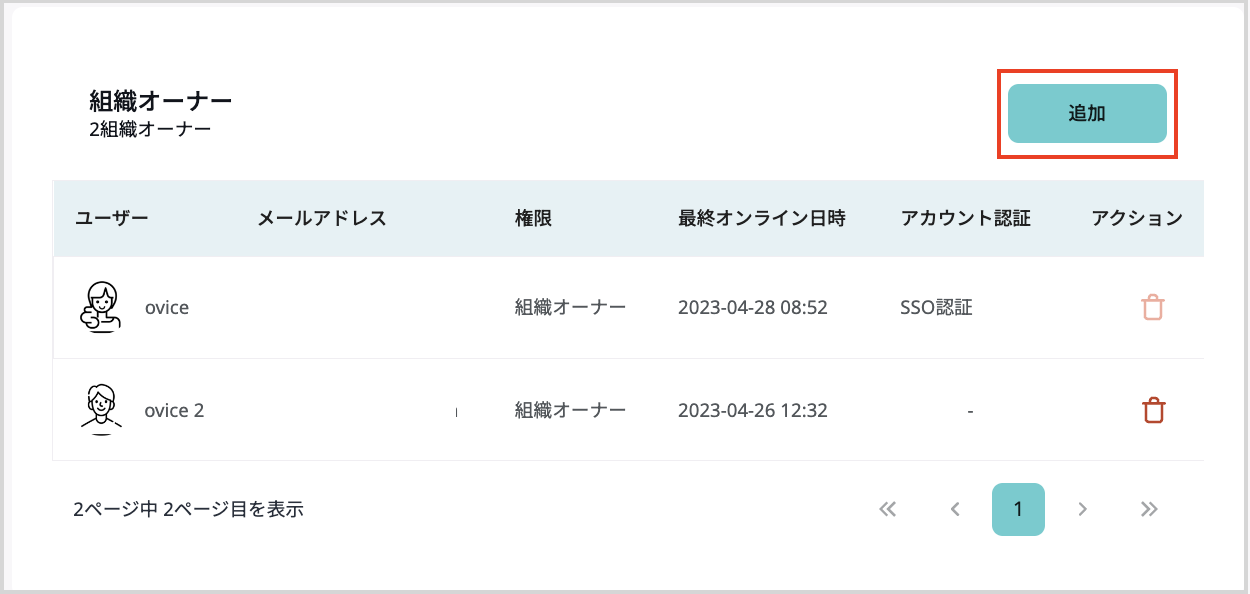Select page 1 in the pagination

pos(1018,509)
